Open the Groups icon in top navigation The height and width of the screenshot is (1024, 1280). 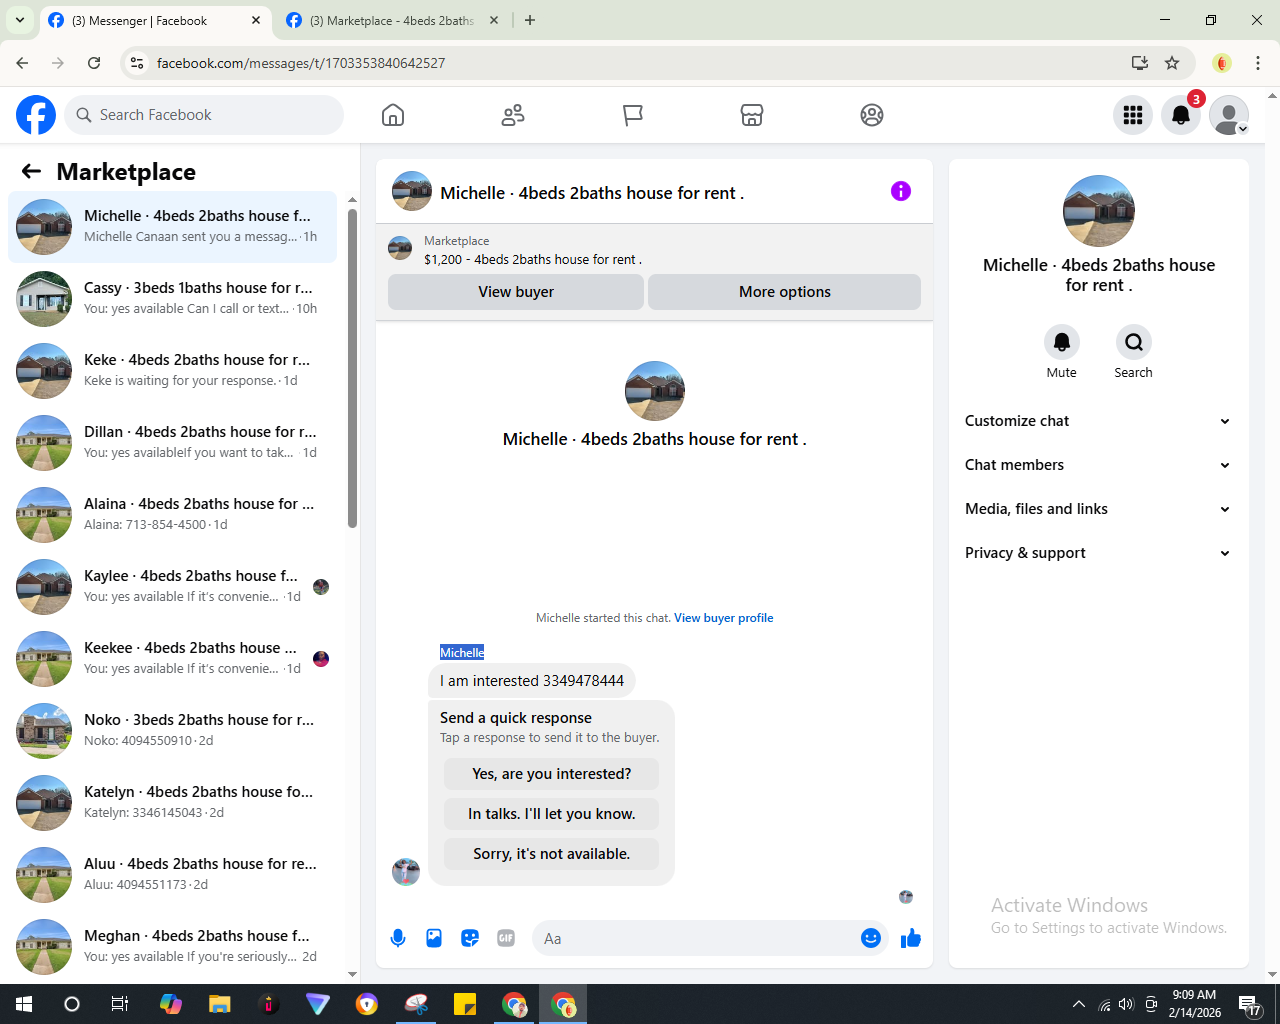click(x=872, y=115)
